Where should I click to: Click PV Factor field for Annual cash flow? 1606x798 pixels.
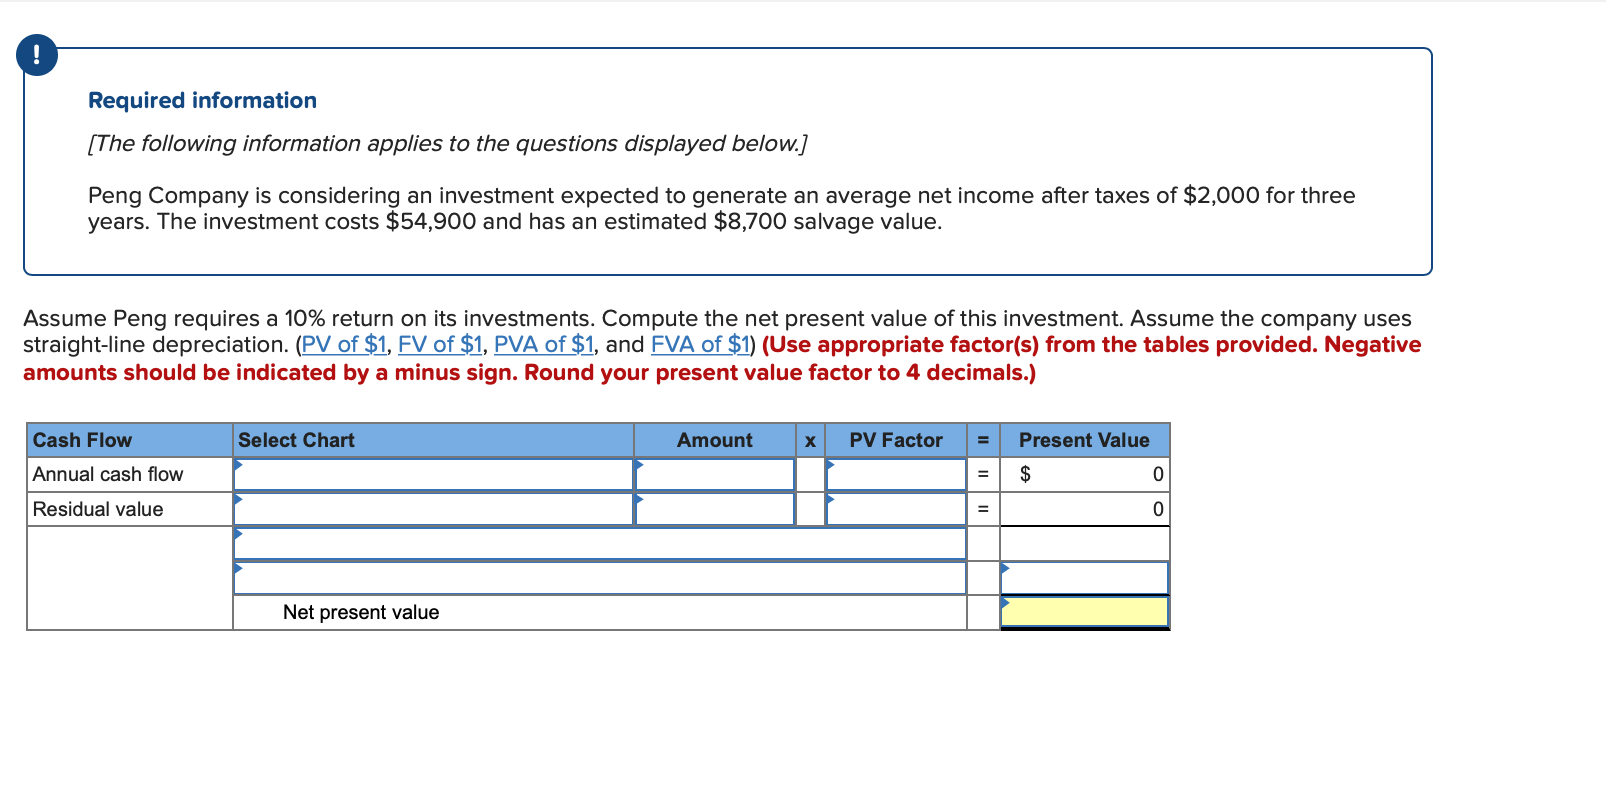896,474
